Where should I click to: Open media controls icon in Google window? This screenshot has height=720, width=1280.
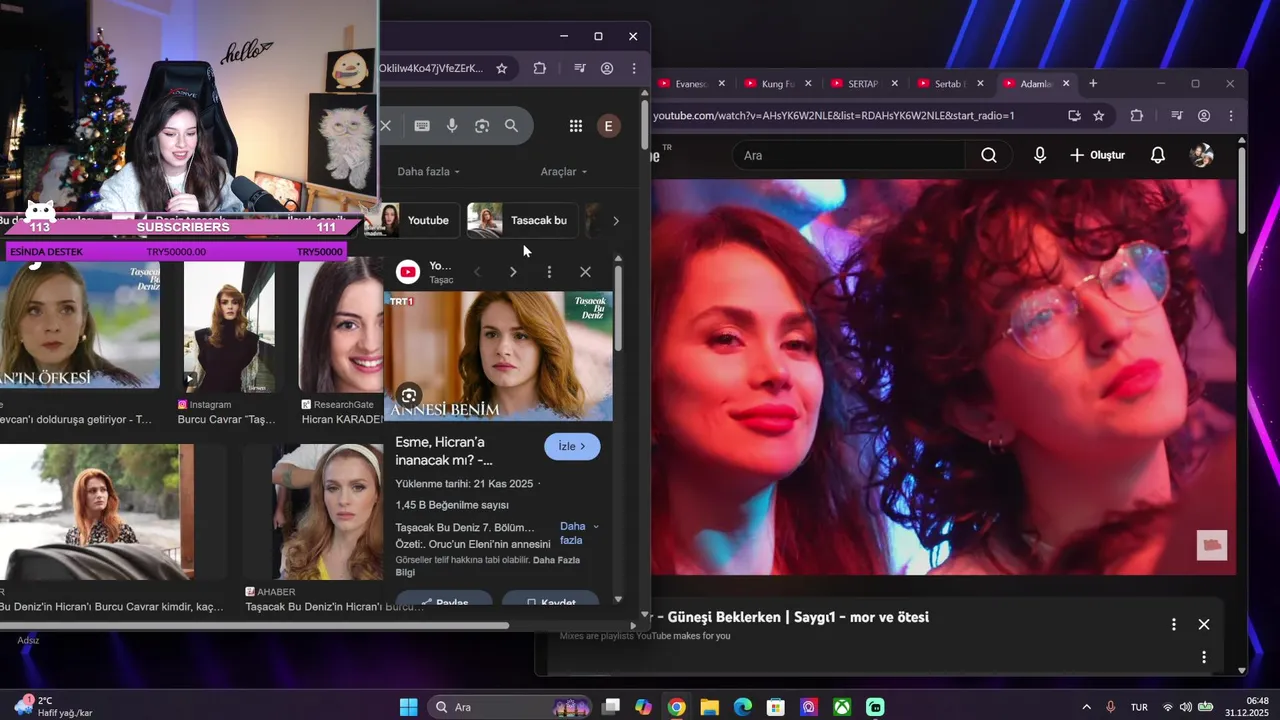pyautogui.click(x=580, y=68)
